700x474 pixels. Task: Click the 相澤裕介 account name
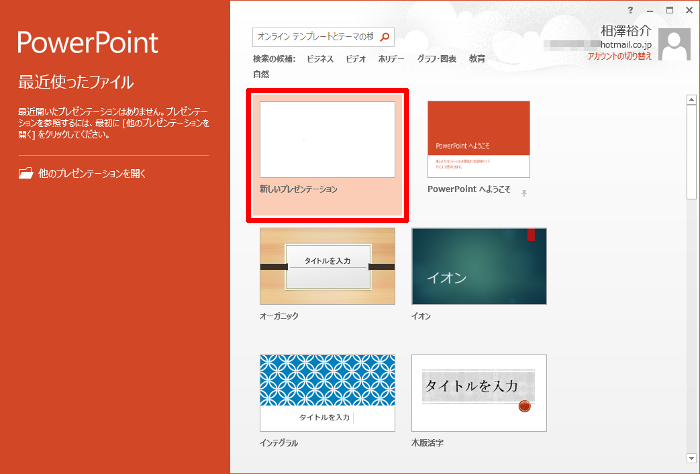pos(626,31)
